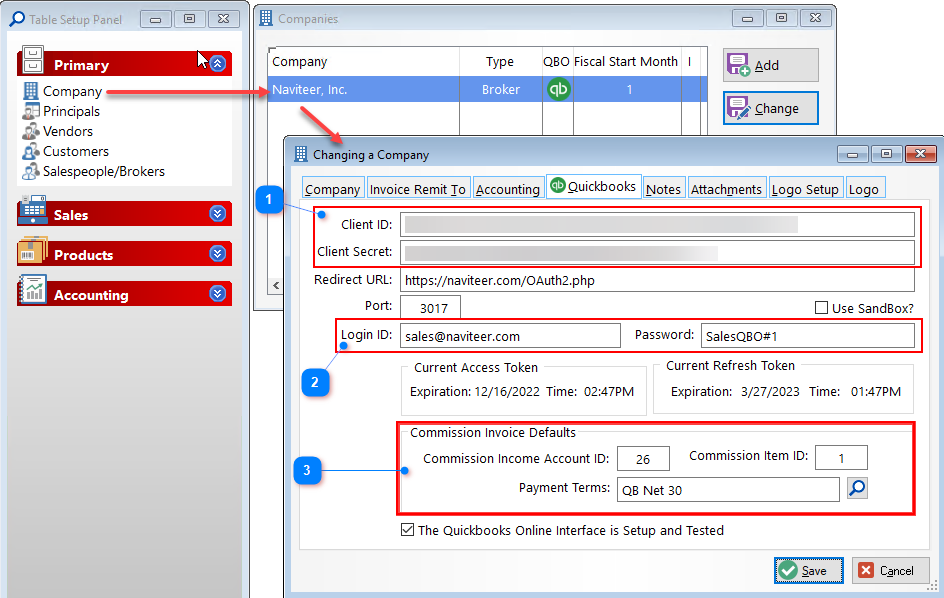Toggle the Use SandBox checkbox
The width and height of the screenshot is (944, 598).
pos(821,308)
